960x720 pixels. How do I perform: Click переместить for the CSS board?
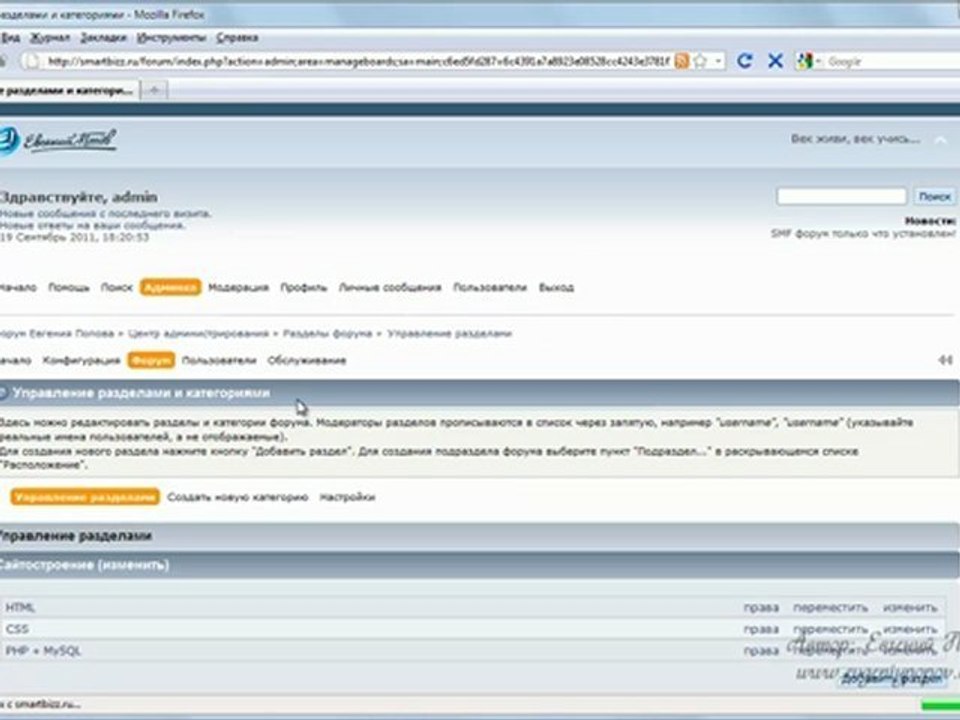tap(830, 629)
